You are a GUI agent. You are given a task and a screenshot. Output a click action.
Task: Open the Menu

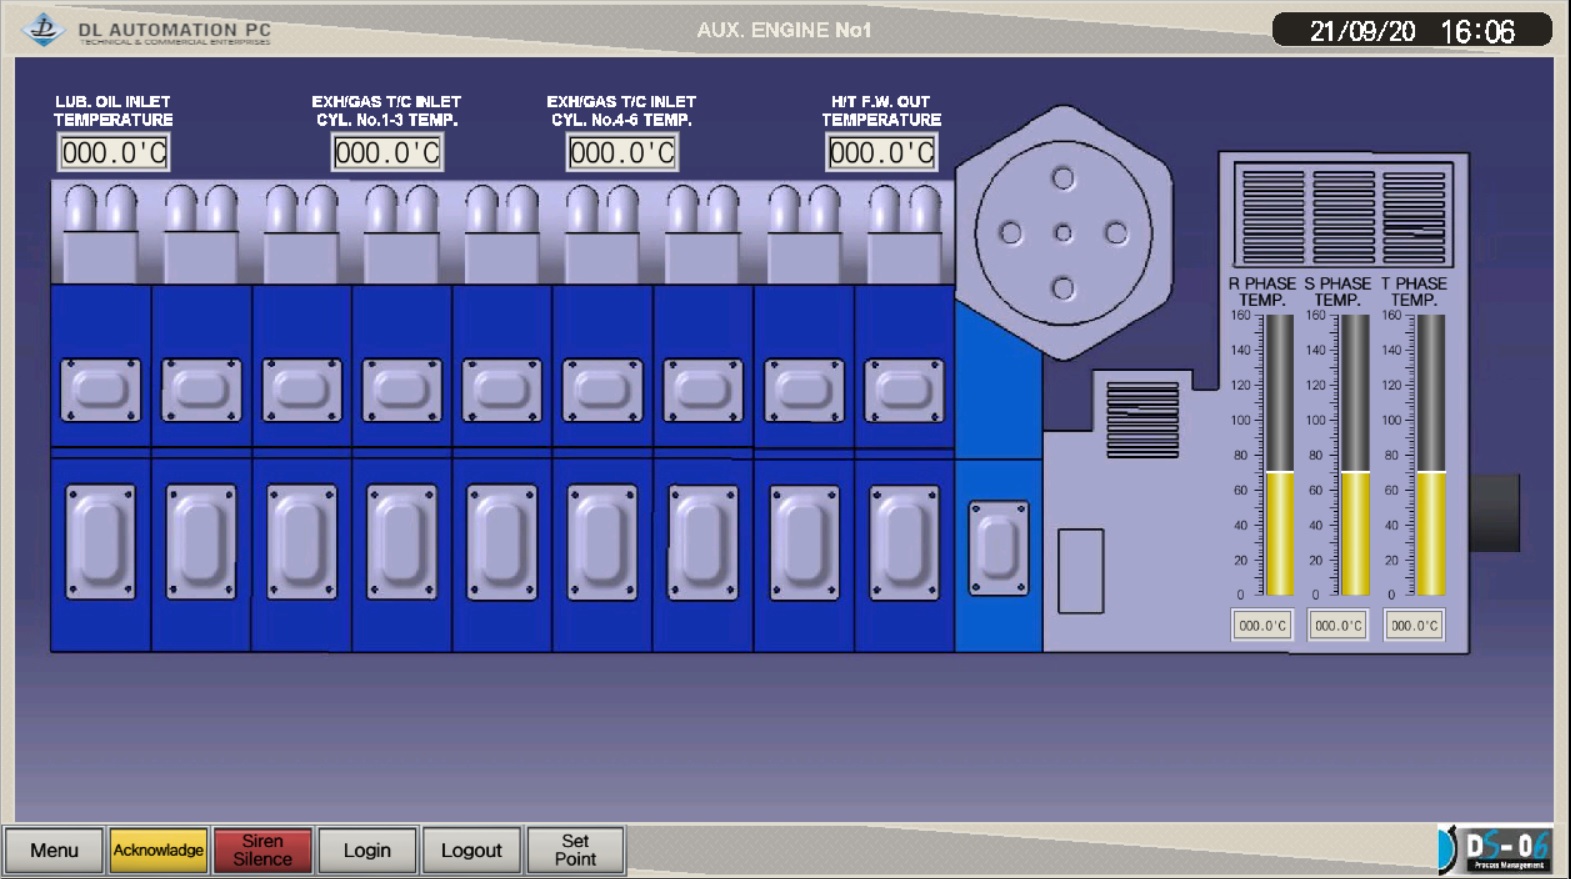(54, 850)
